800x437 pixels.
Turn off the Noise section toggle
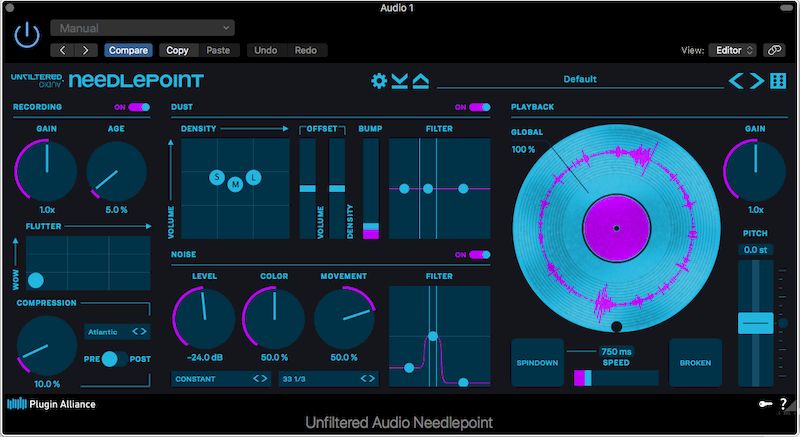pyautogui.click(x=480, y=254)
